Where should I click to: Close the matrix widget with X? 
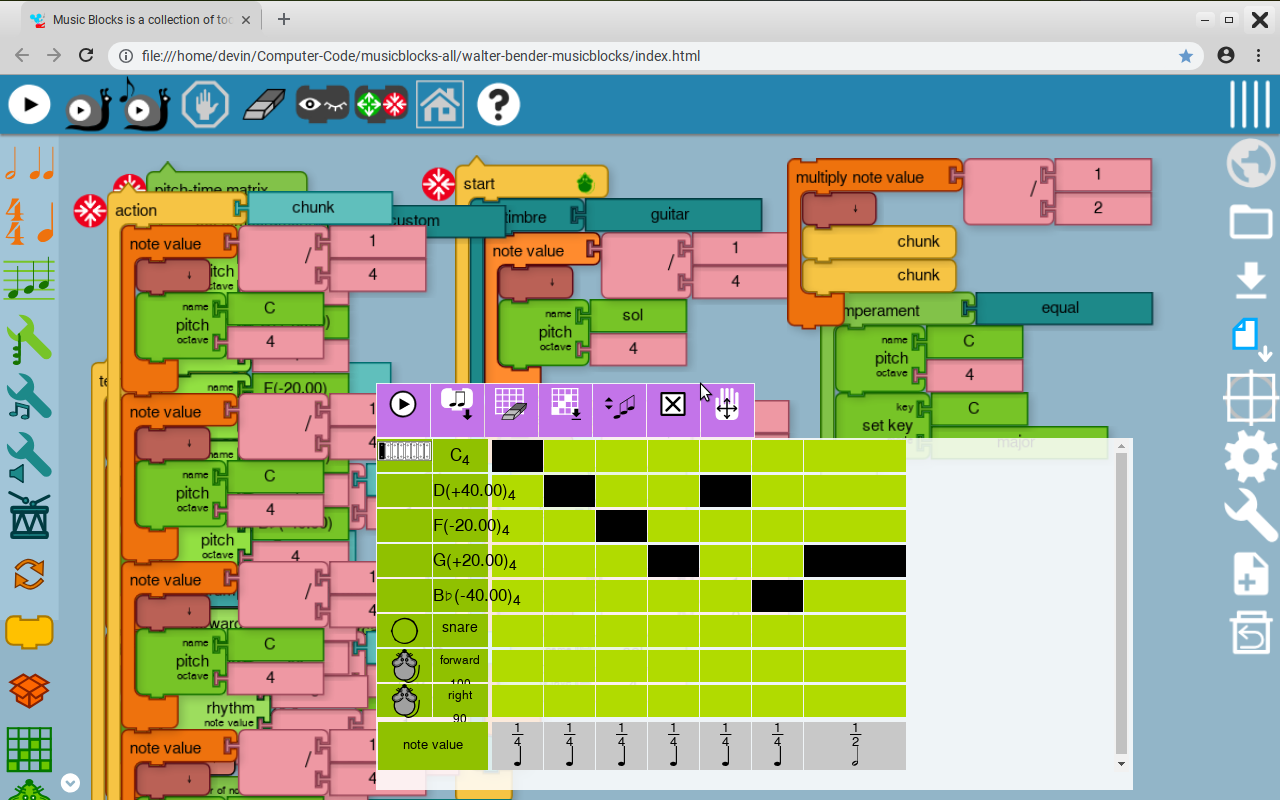[x=673, y=405]
